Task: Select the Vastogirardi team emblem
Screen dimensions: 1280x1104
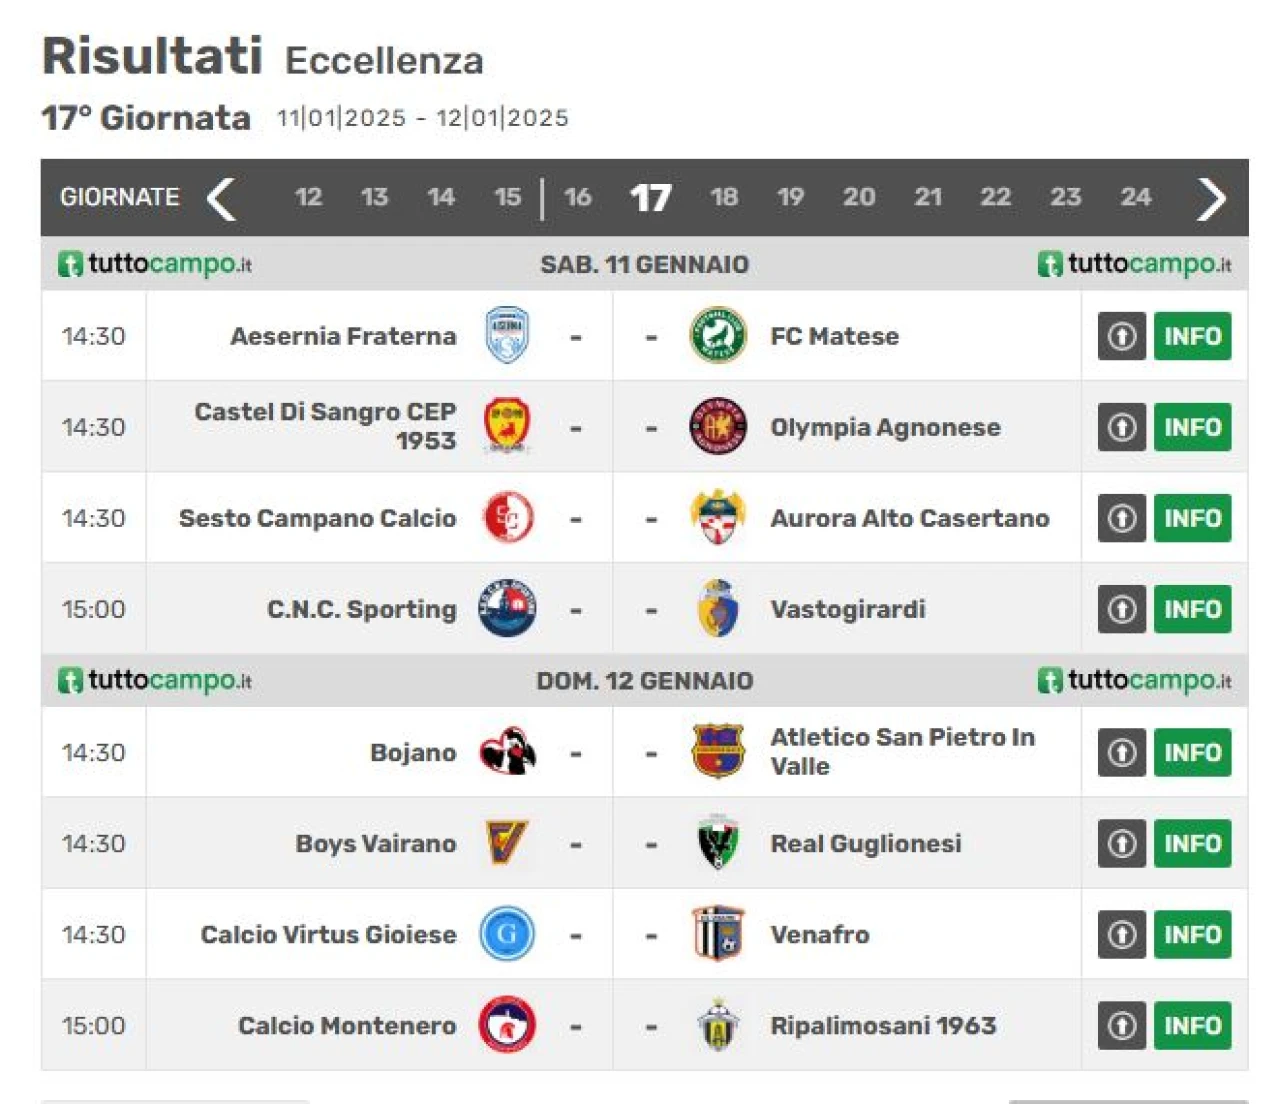Action: tap(717, 609)
